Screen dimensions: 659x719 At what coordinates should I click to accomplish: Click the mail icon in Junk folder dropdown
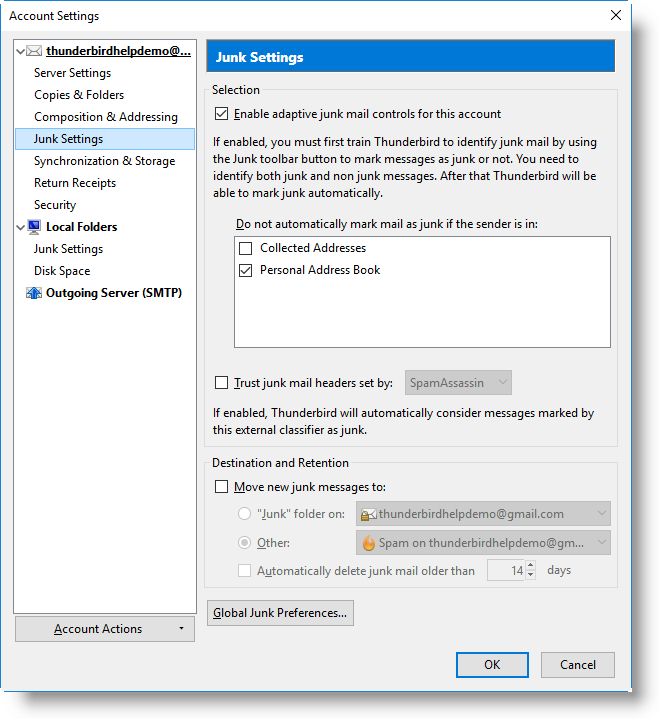tap(369, 514)
